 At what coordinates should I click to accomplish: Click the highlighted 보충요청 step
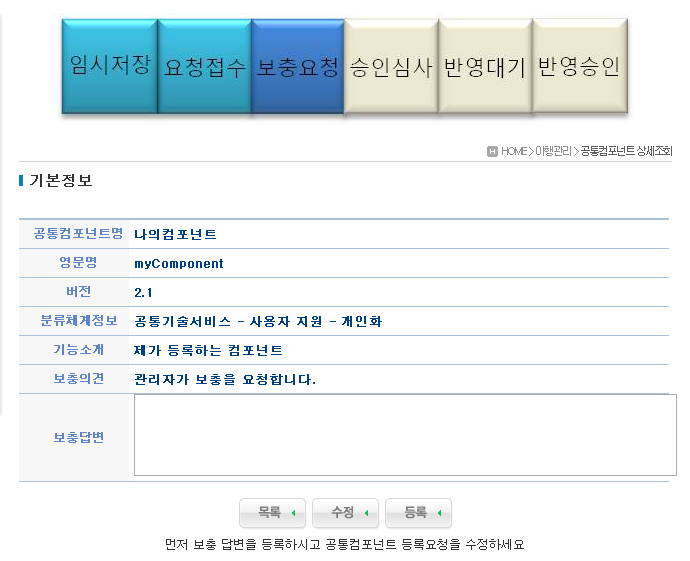tap(298, 66)
